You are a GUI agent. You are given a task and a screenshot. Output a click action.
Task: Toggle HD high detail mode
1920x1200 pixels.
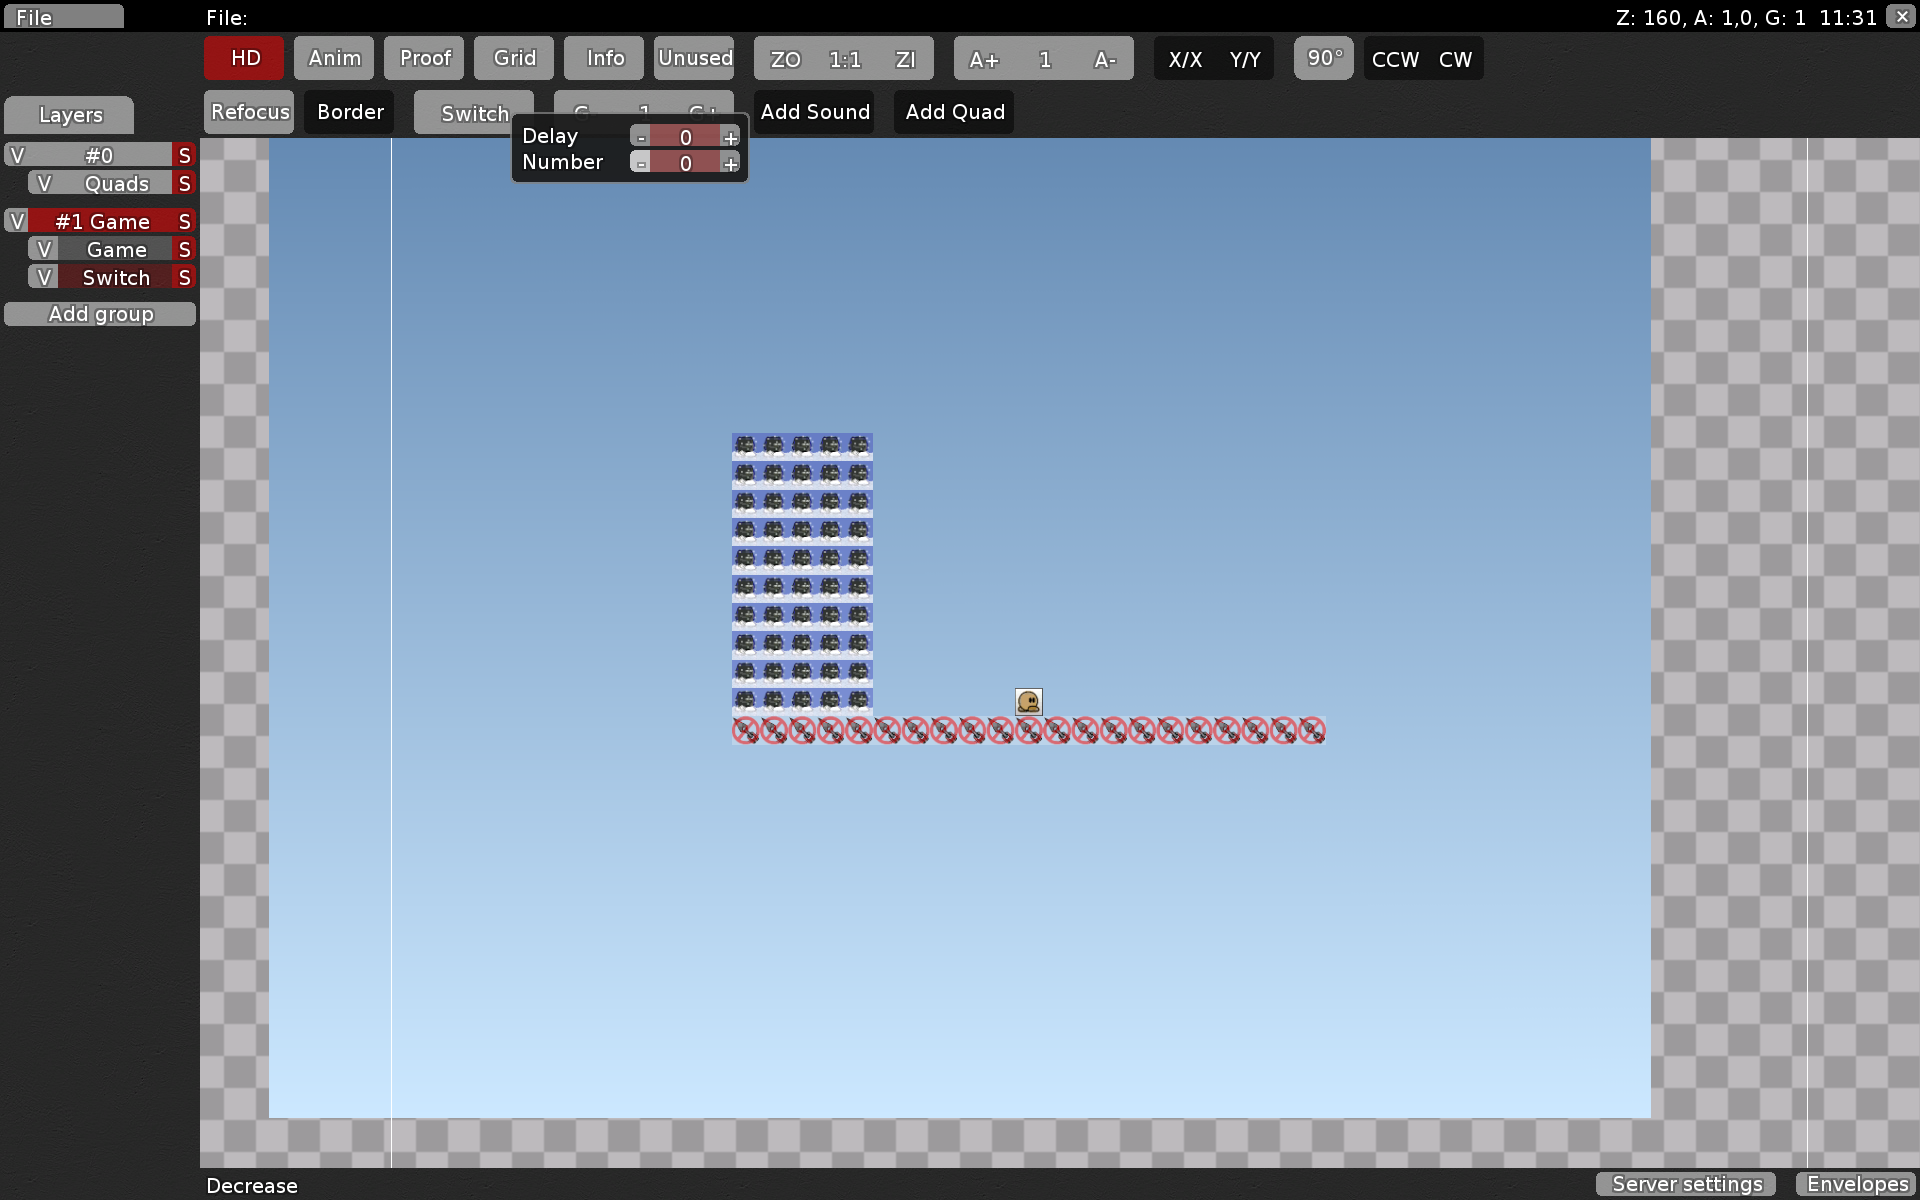(x=245, y=58)
